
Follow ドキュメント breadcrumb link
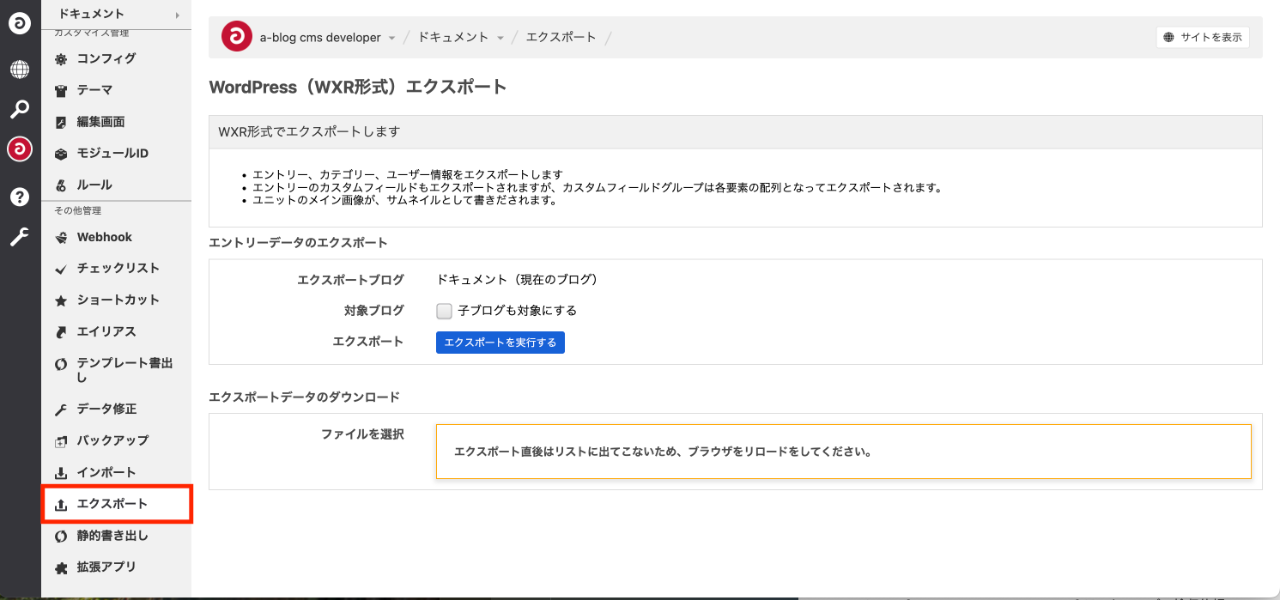click(x=454, y=38)
